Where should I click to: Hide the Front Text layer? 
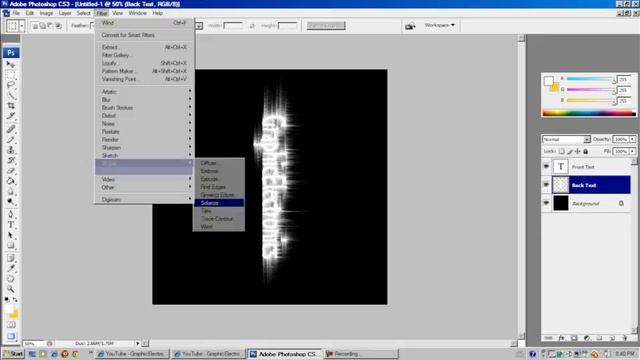point(546,167)
